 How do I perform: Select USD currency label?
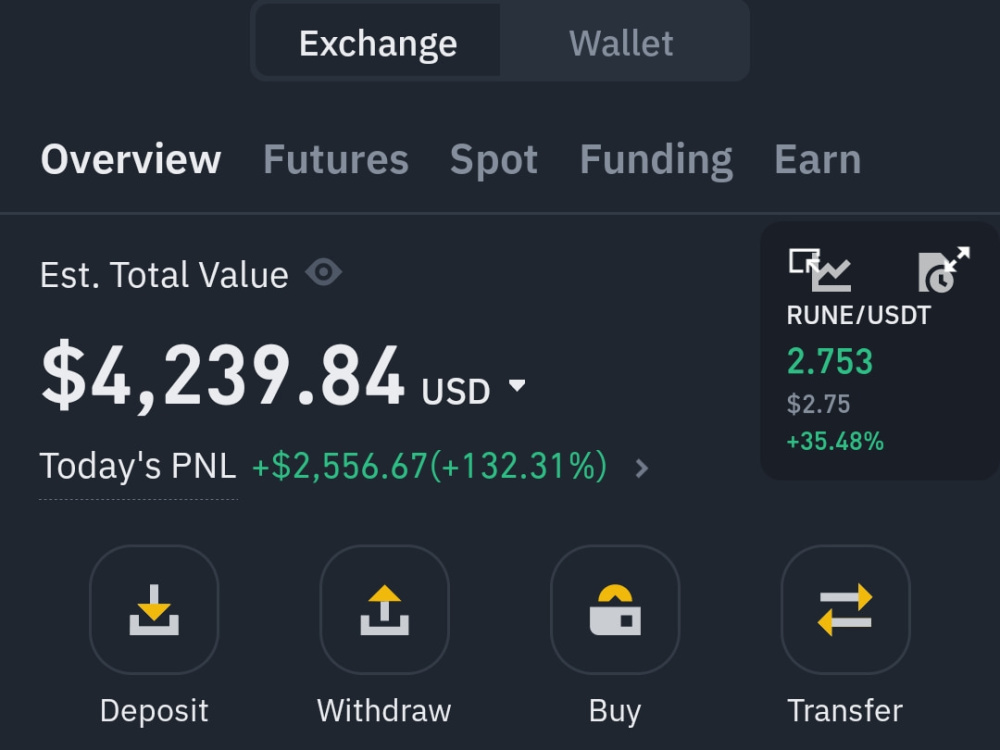(455, 391)
